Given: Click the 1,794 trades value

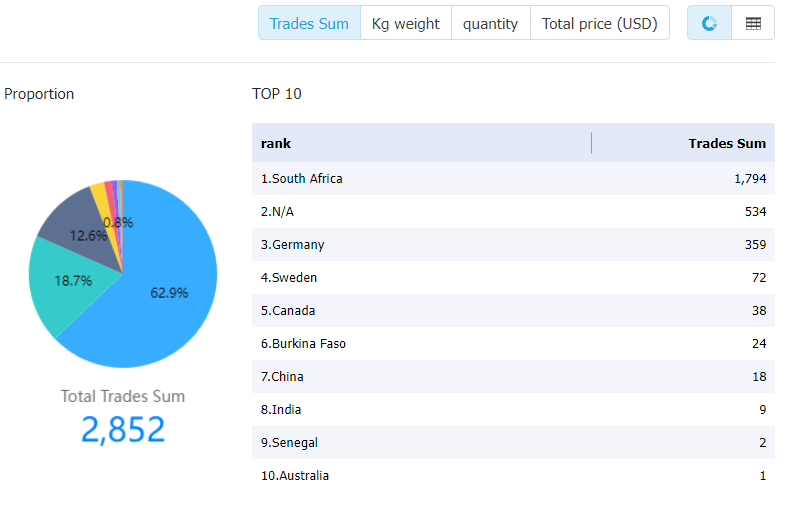Looking at the screenshot, I should pyautogui.click(x=750, y=179).
